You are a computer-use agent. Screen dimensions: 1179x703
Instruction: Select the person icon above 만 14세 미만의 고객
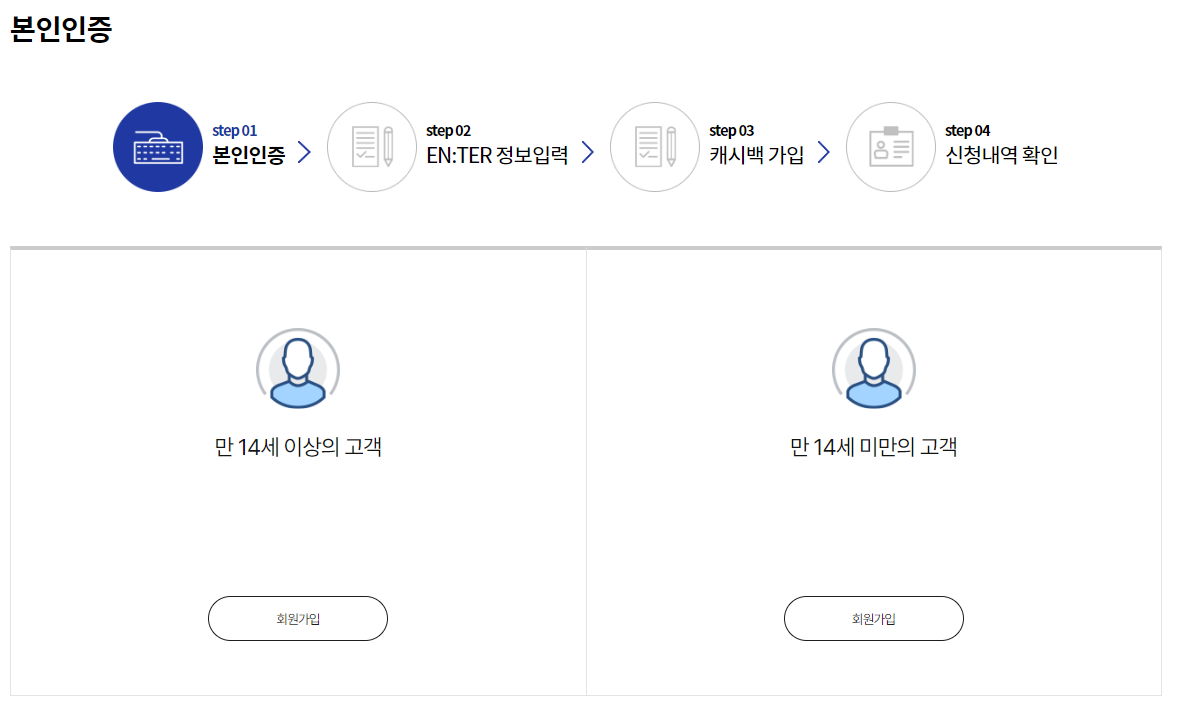coord(873,369)
